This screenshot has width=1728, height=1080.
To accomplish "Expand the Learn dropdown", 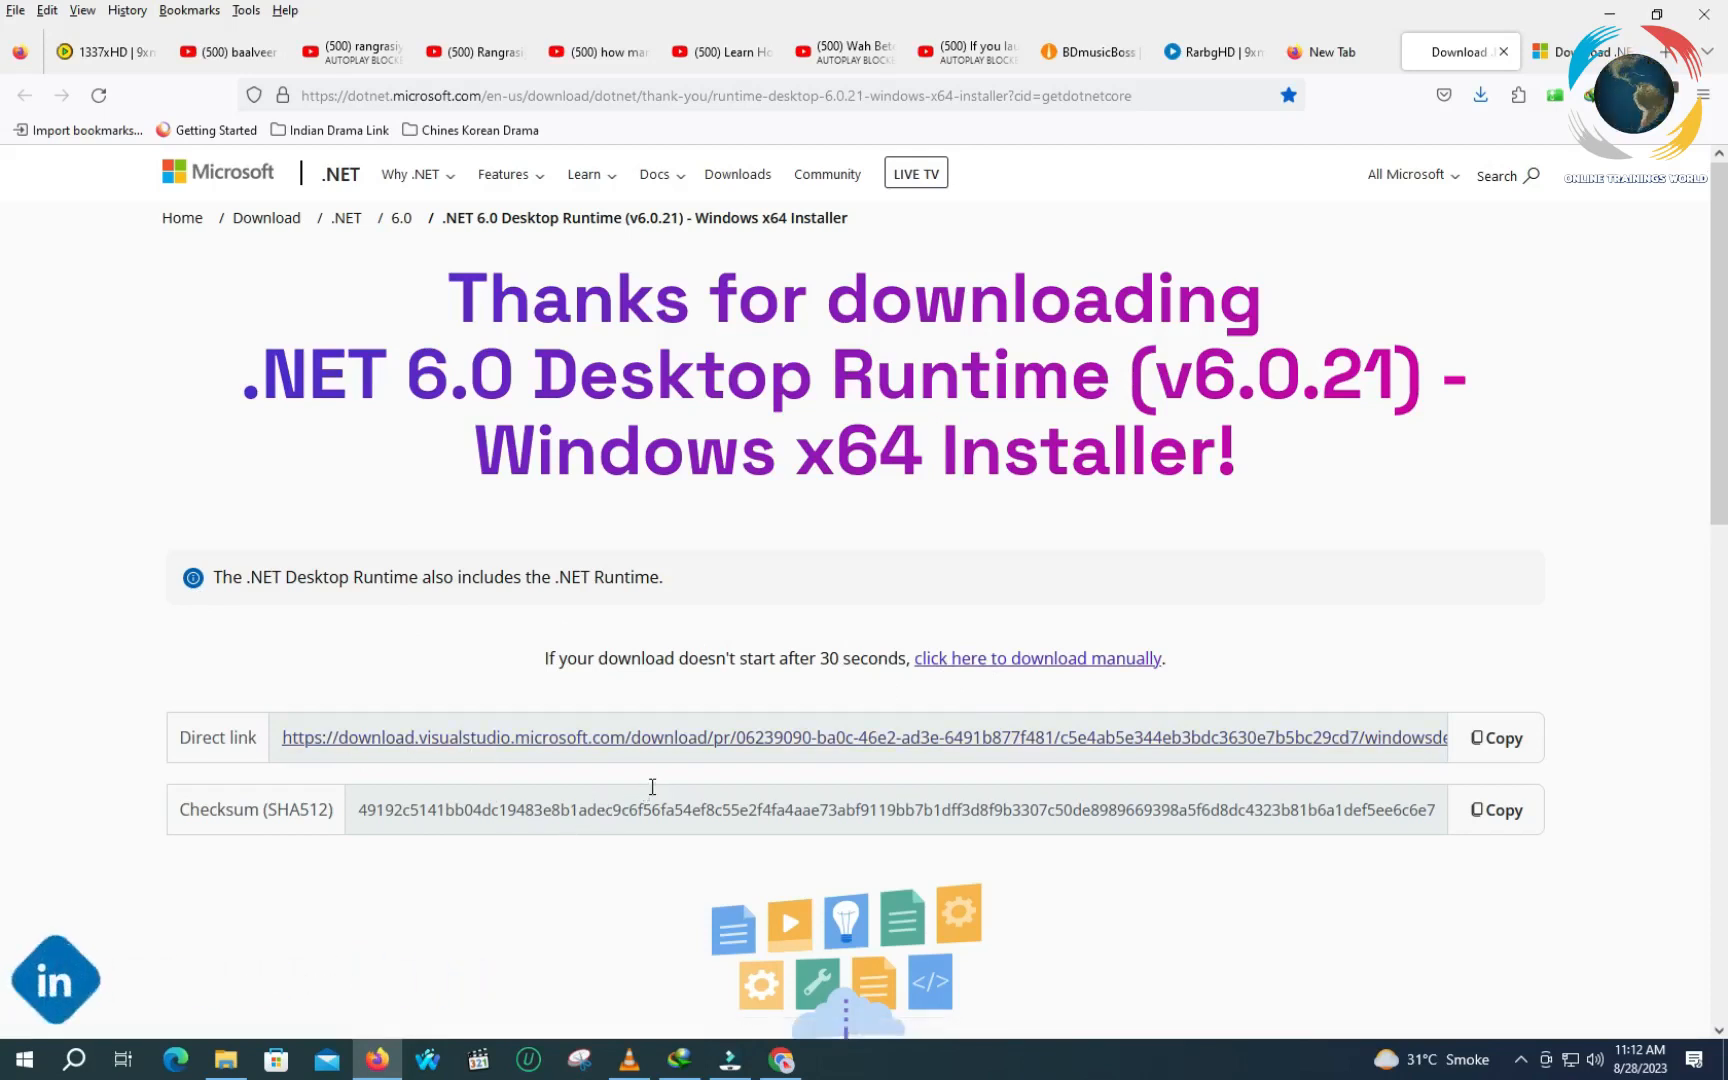I will click(x=592, y=174).
